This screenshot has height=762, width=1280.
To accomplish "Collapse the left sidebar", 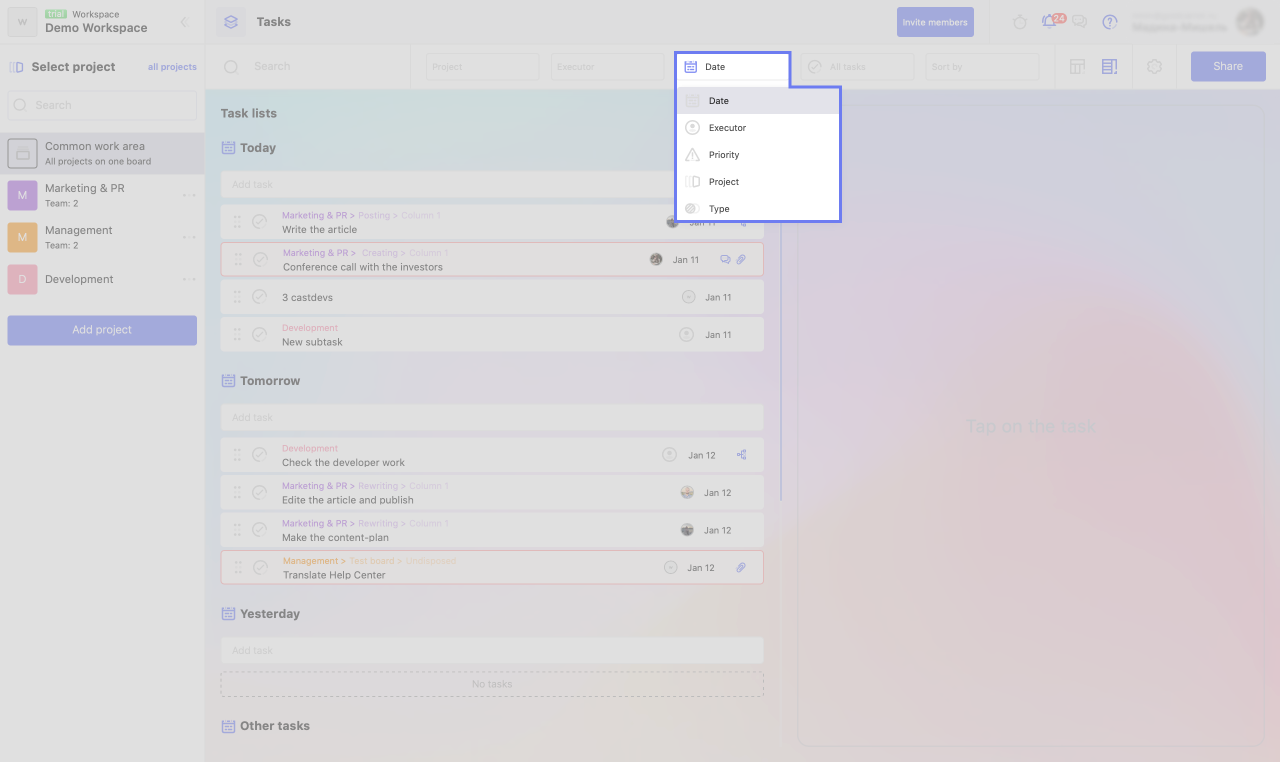I will point(184,22).
